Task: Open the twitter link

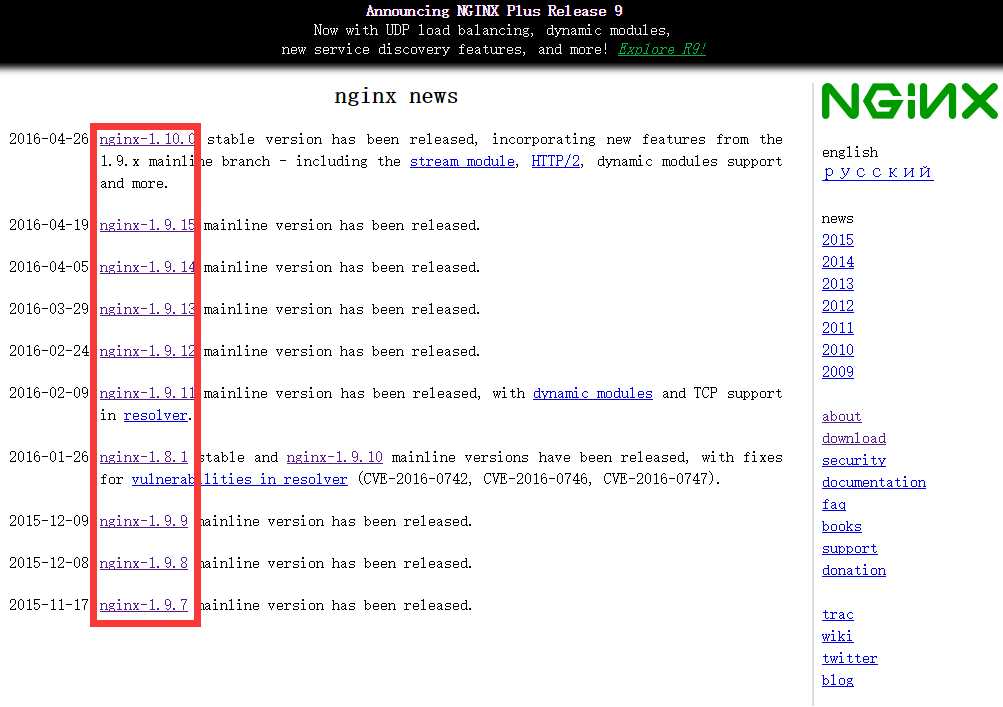Action: [849, 658]
